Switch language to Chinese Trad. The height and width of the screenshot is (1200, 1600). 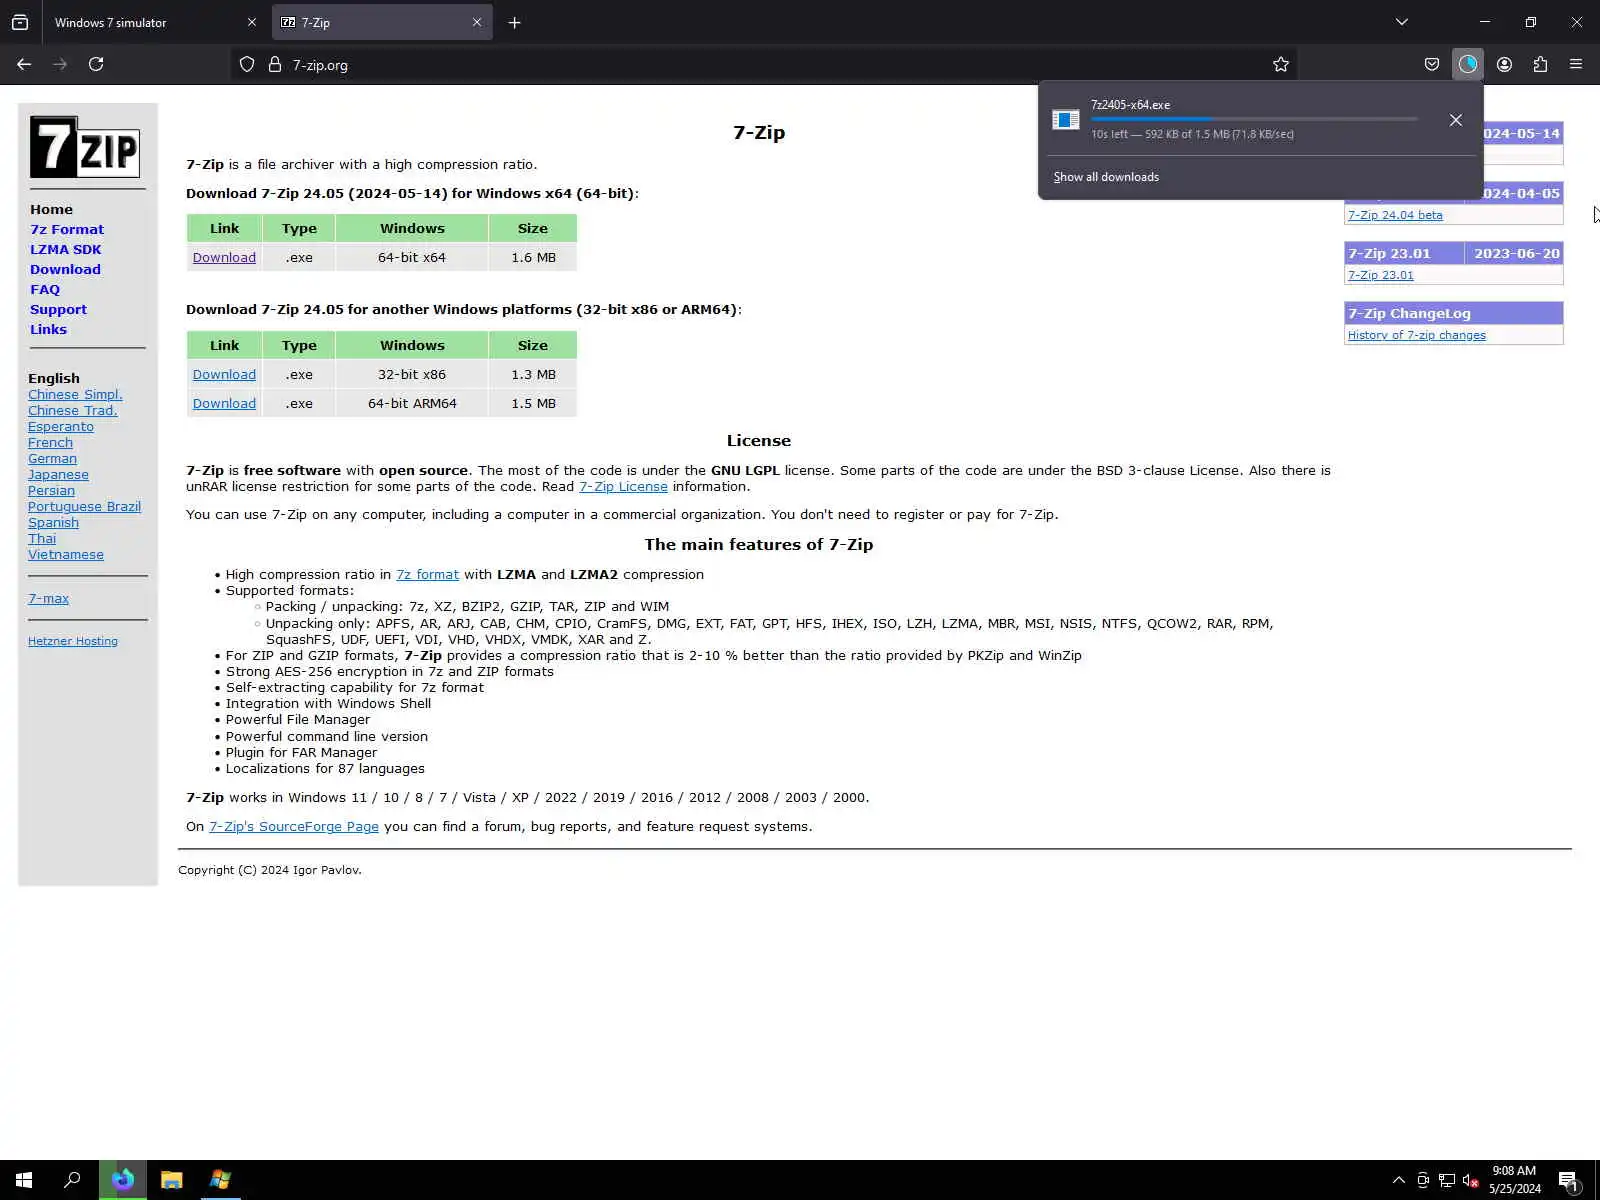click(x=73, y=410)
